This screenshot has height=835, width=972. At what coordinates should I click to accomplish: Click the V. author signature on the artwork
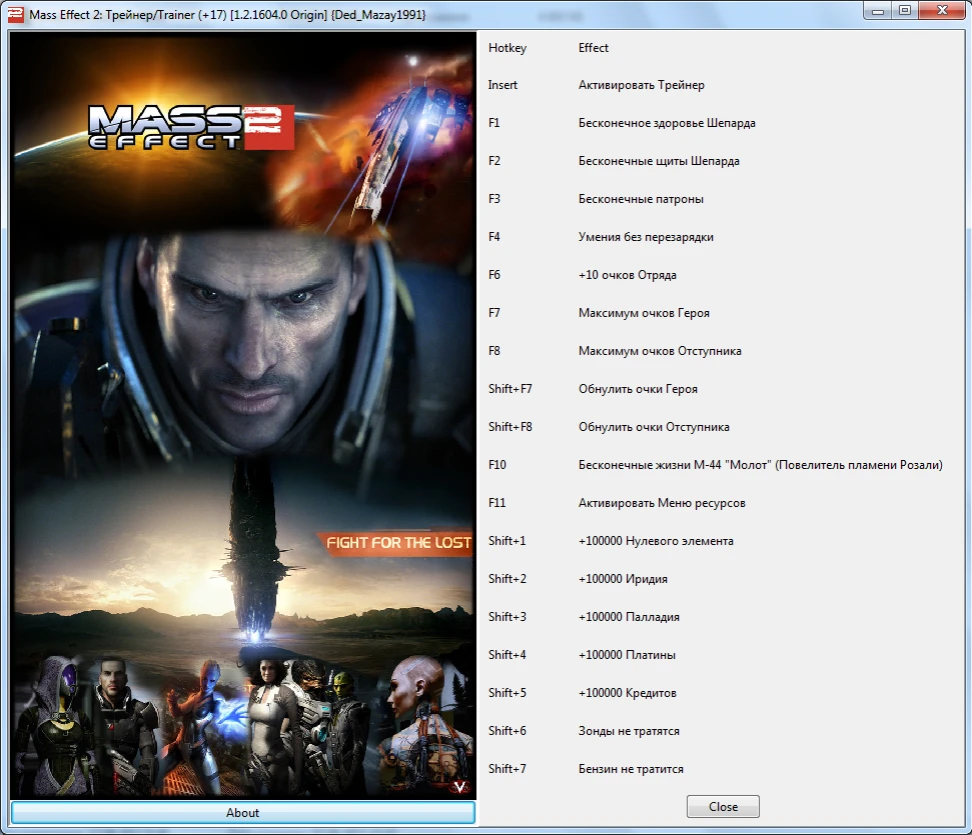tap(458, 786)
